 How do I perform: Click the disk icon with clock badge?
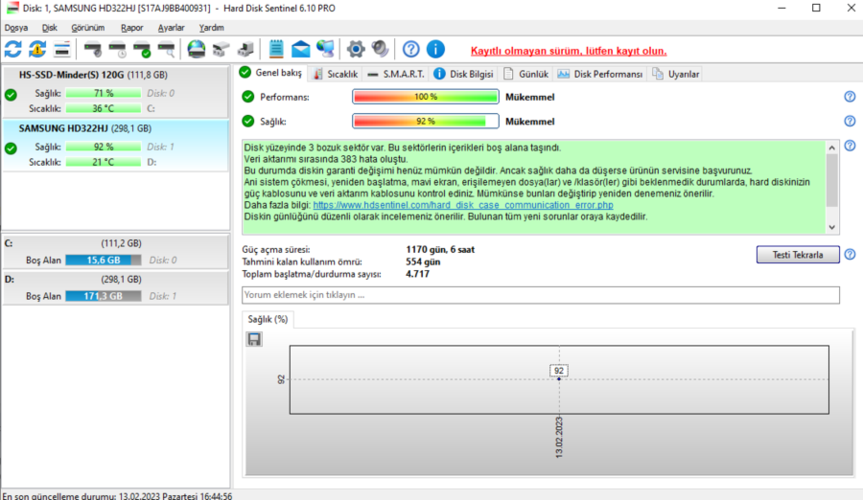(x=117, y=50)
